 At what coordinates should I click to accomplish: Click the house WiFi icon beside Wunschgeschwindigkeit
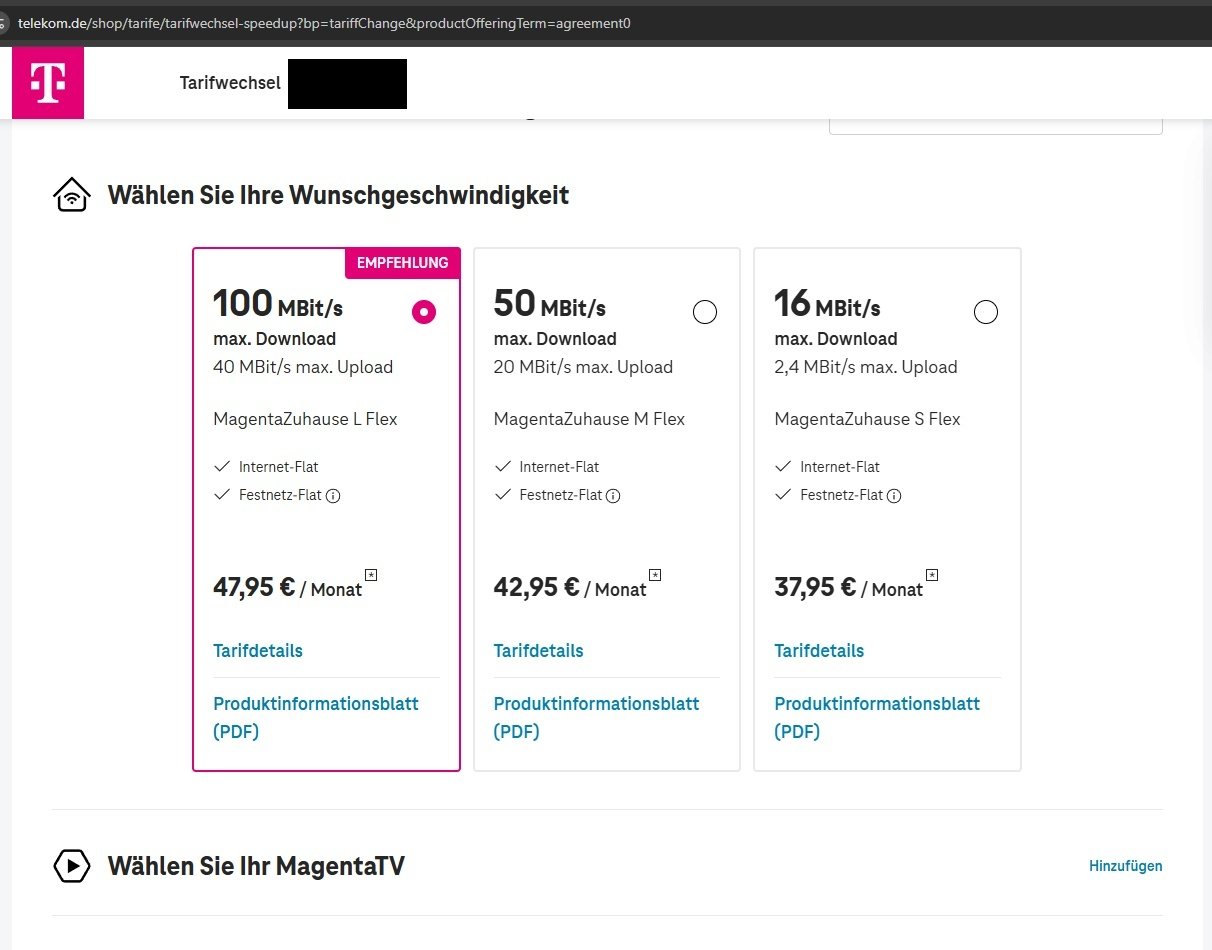[71, 195]
